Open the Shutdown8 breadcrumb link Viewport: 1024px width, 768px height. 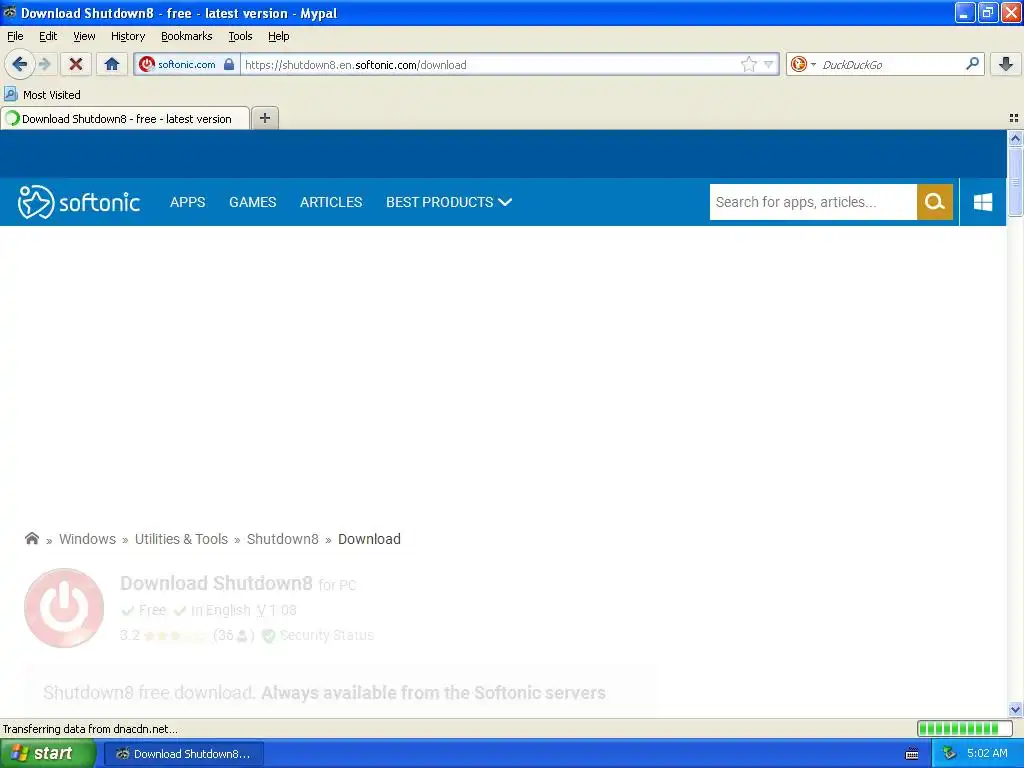[x=283, y=539]
